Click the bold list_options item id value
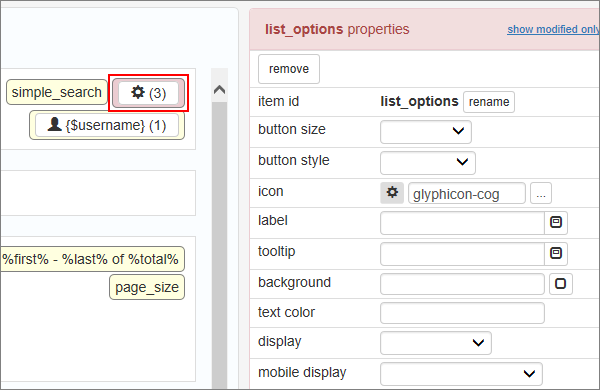The width and height of the screenshot is (600, 390). click(x=419, y=101)
